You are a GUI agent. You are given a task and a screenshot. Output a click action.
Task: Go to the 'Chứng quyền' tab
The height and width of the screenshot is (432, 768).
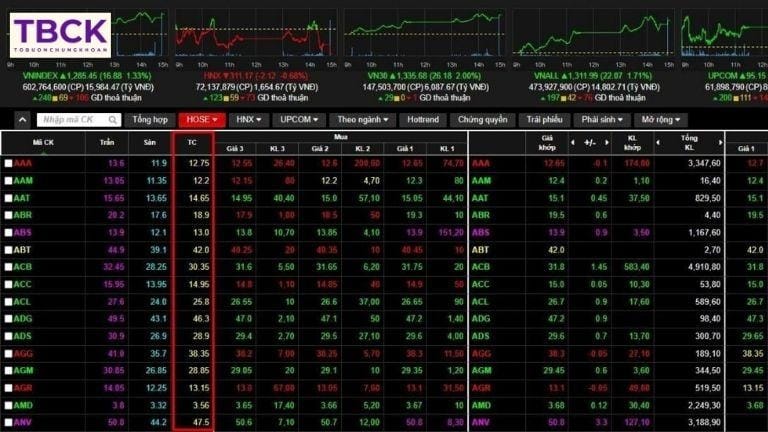pyautogui.click(x=482, y=120)
